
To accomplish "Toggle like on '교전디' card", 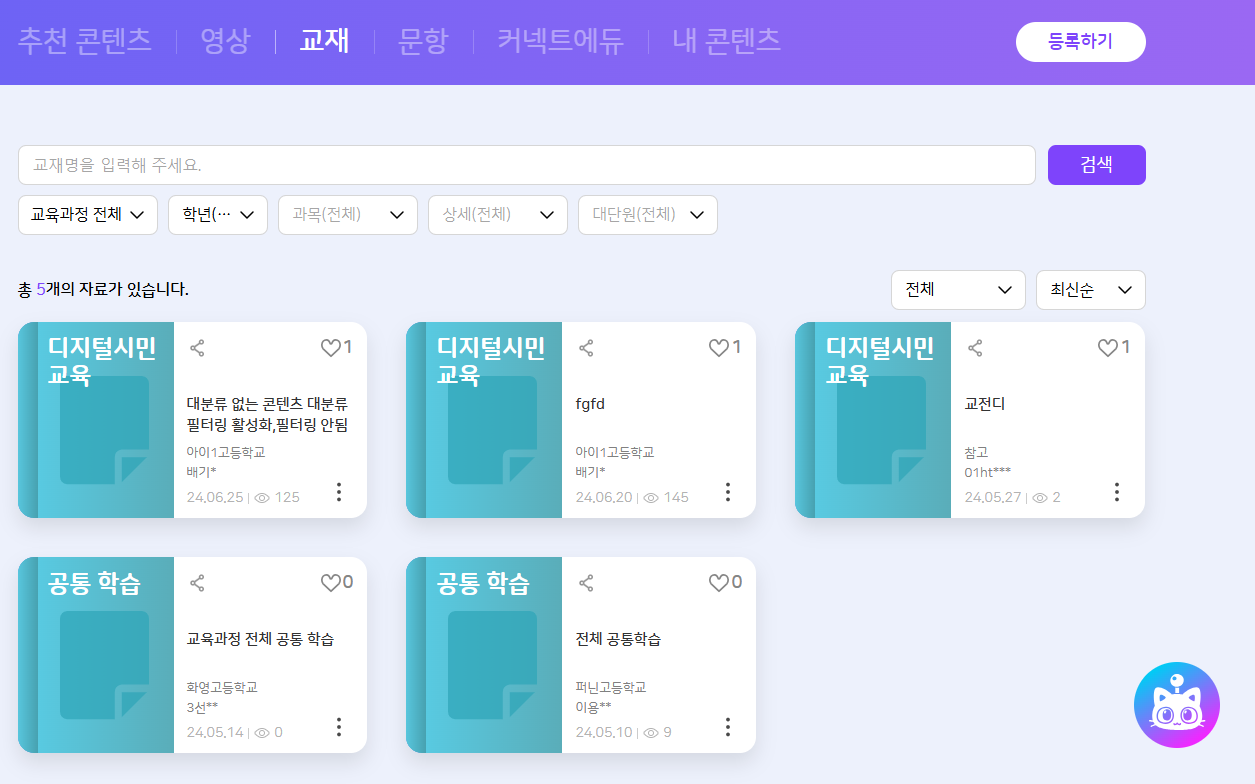I will click(1108, 348).
